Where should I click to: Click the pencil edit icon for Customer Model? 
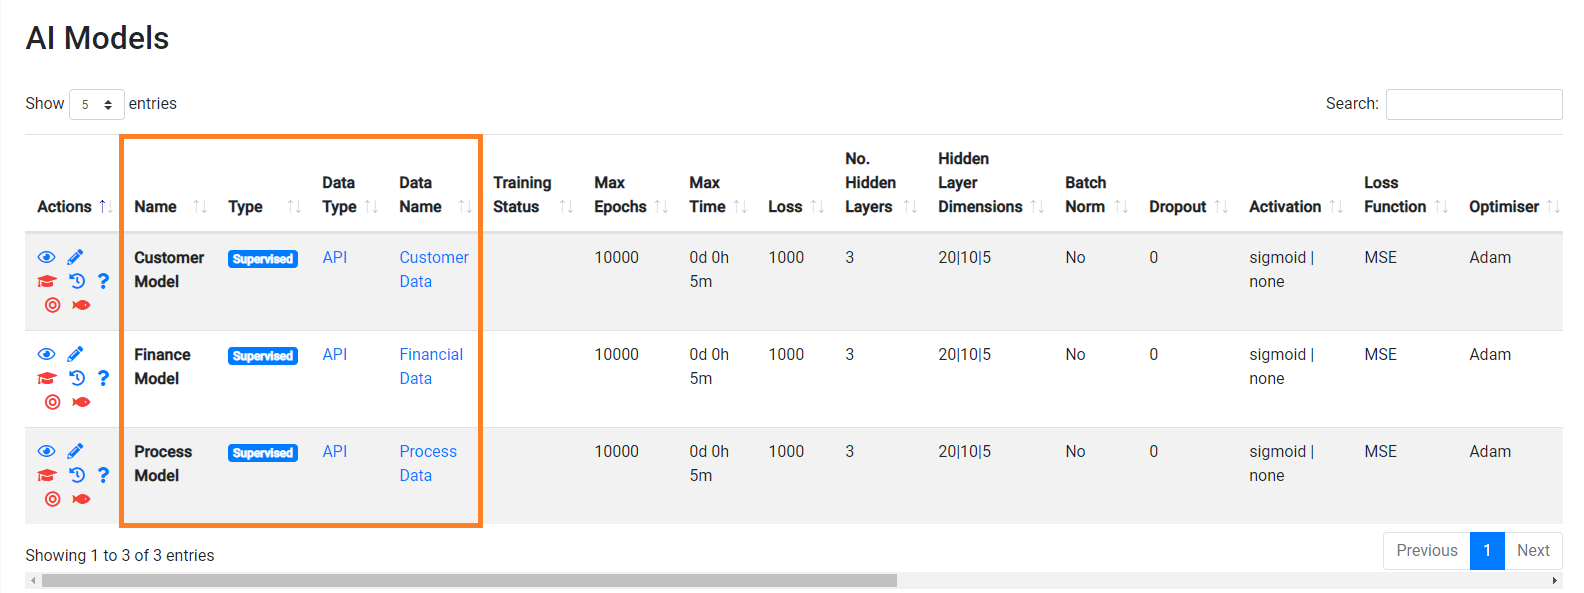pos(76,257)
